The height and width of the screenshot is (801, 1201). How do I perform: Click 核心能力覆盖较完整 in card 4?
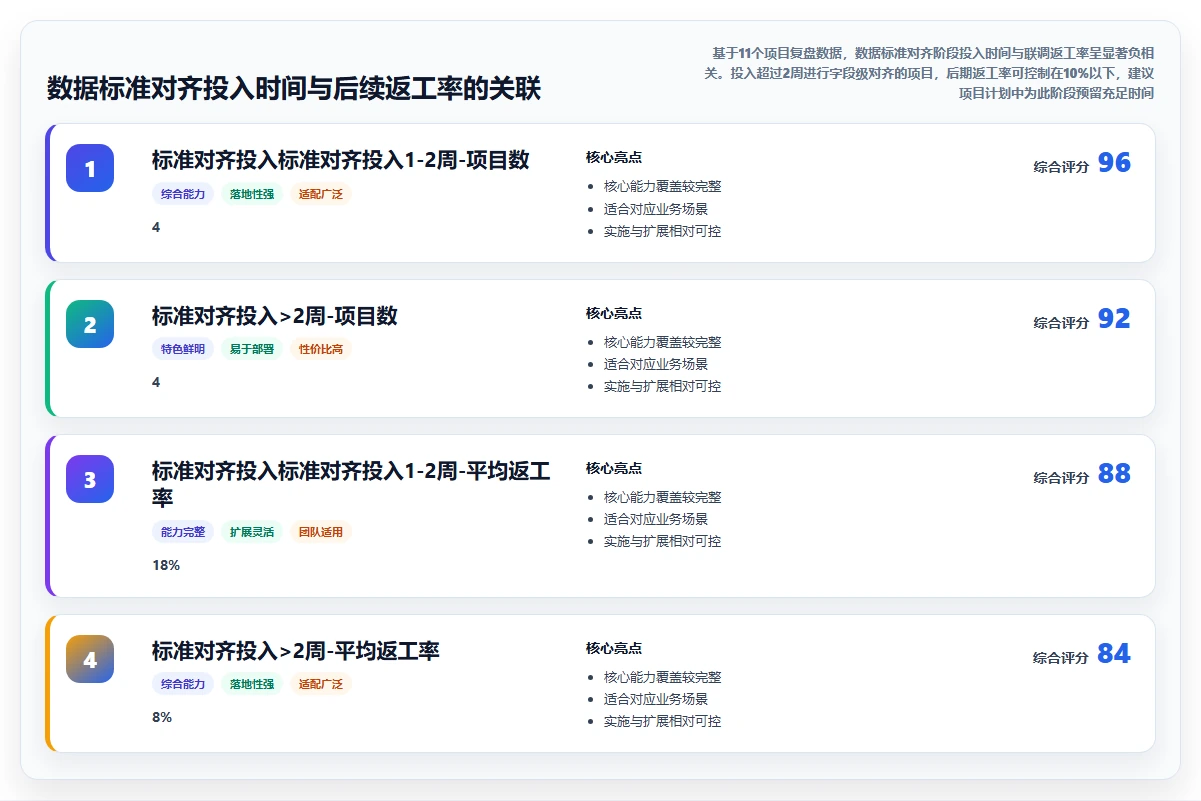pos(662,677)
